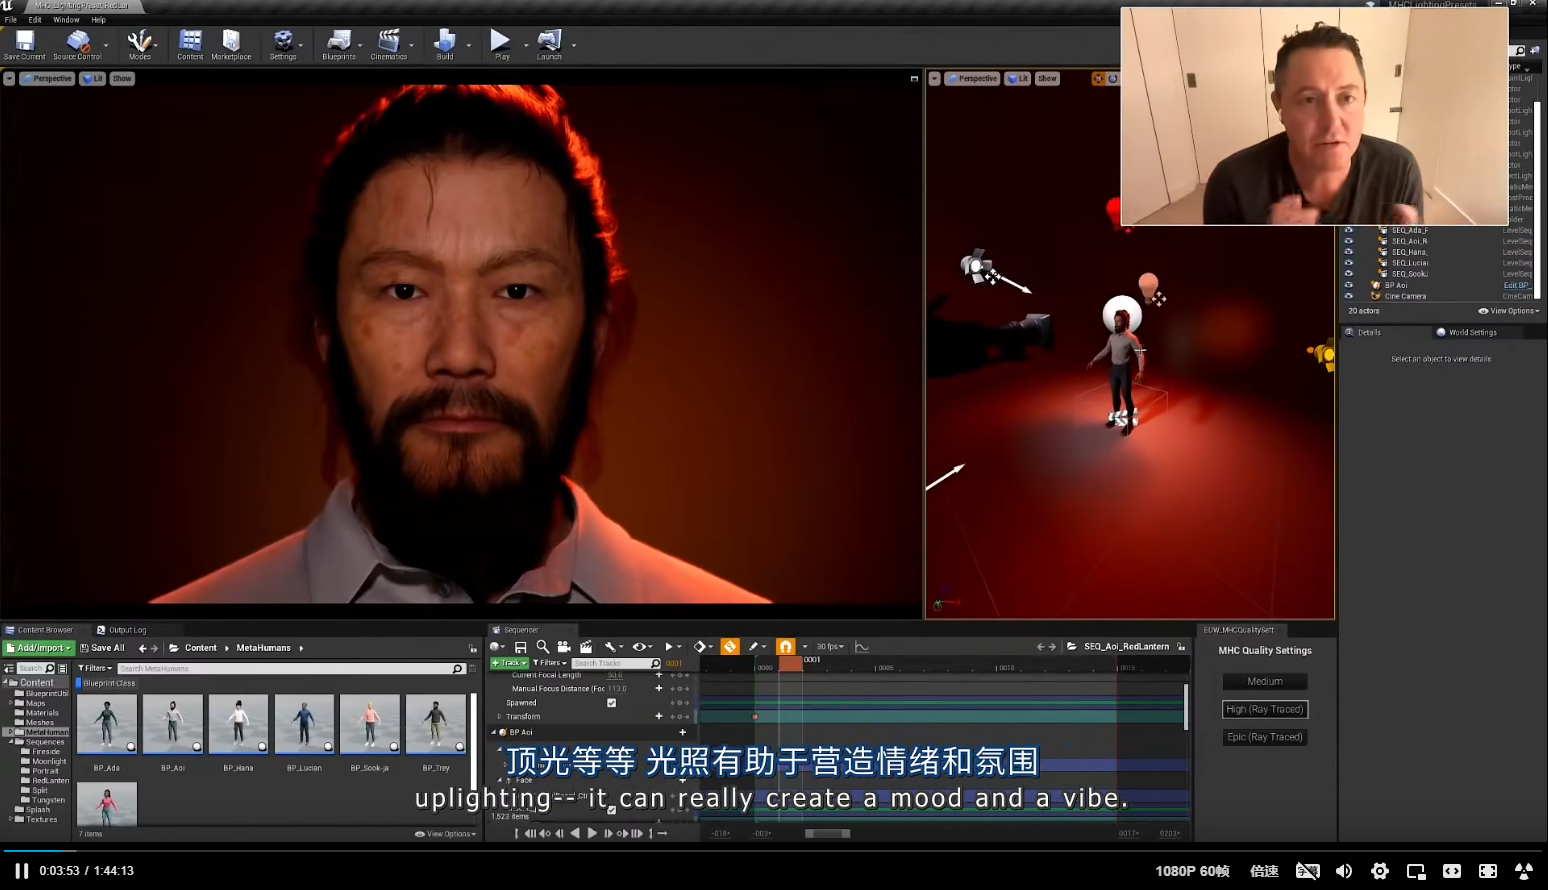Click the lock icon in Content Browser path bar
Image resolution: width=1548 pixels, height=890 pixels.
click(x=473, y=648)
